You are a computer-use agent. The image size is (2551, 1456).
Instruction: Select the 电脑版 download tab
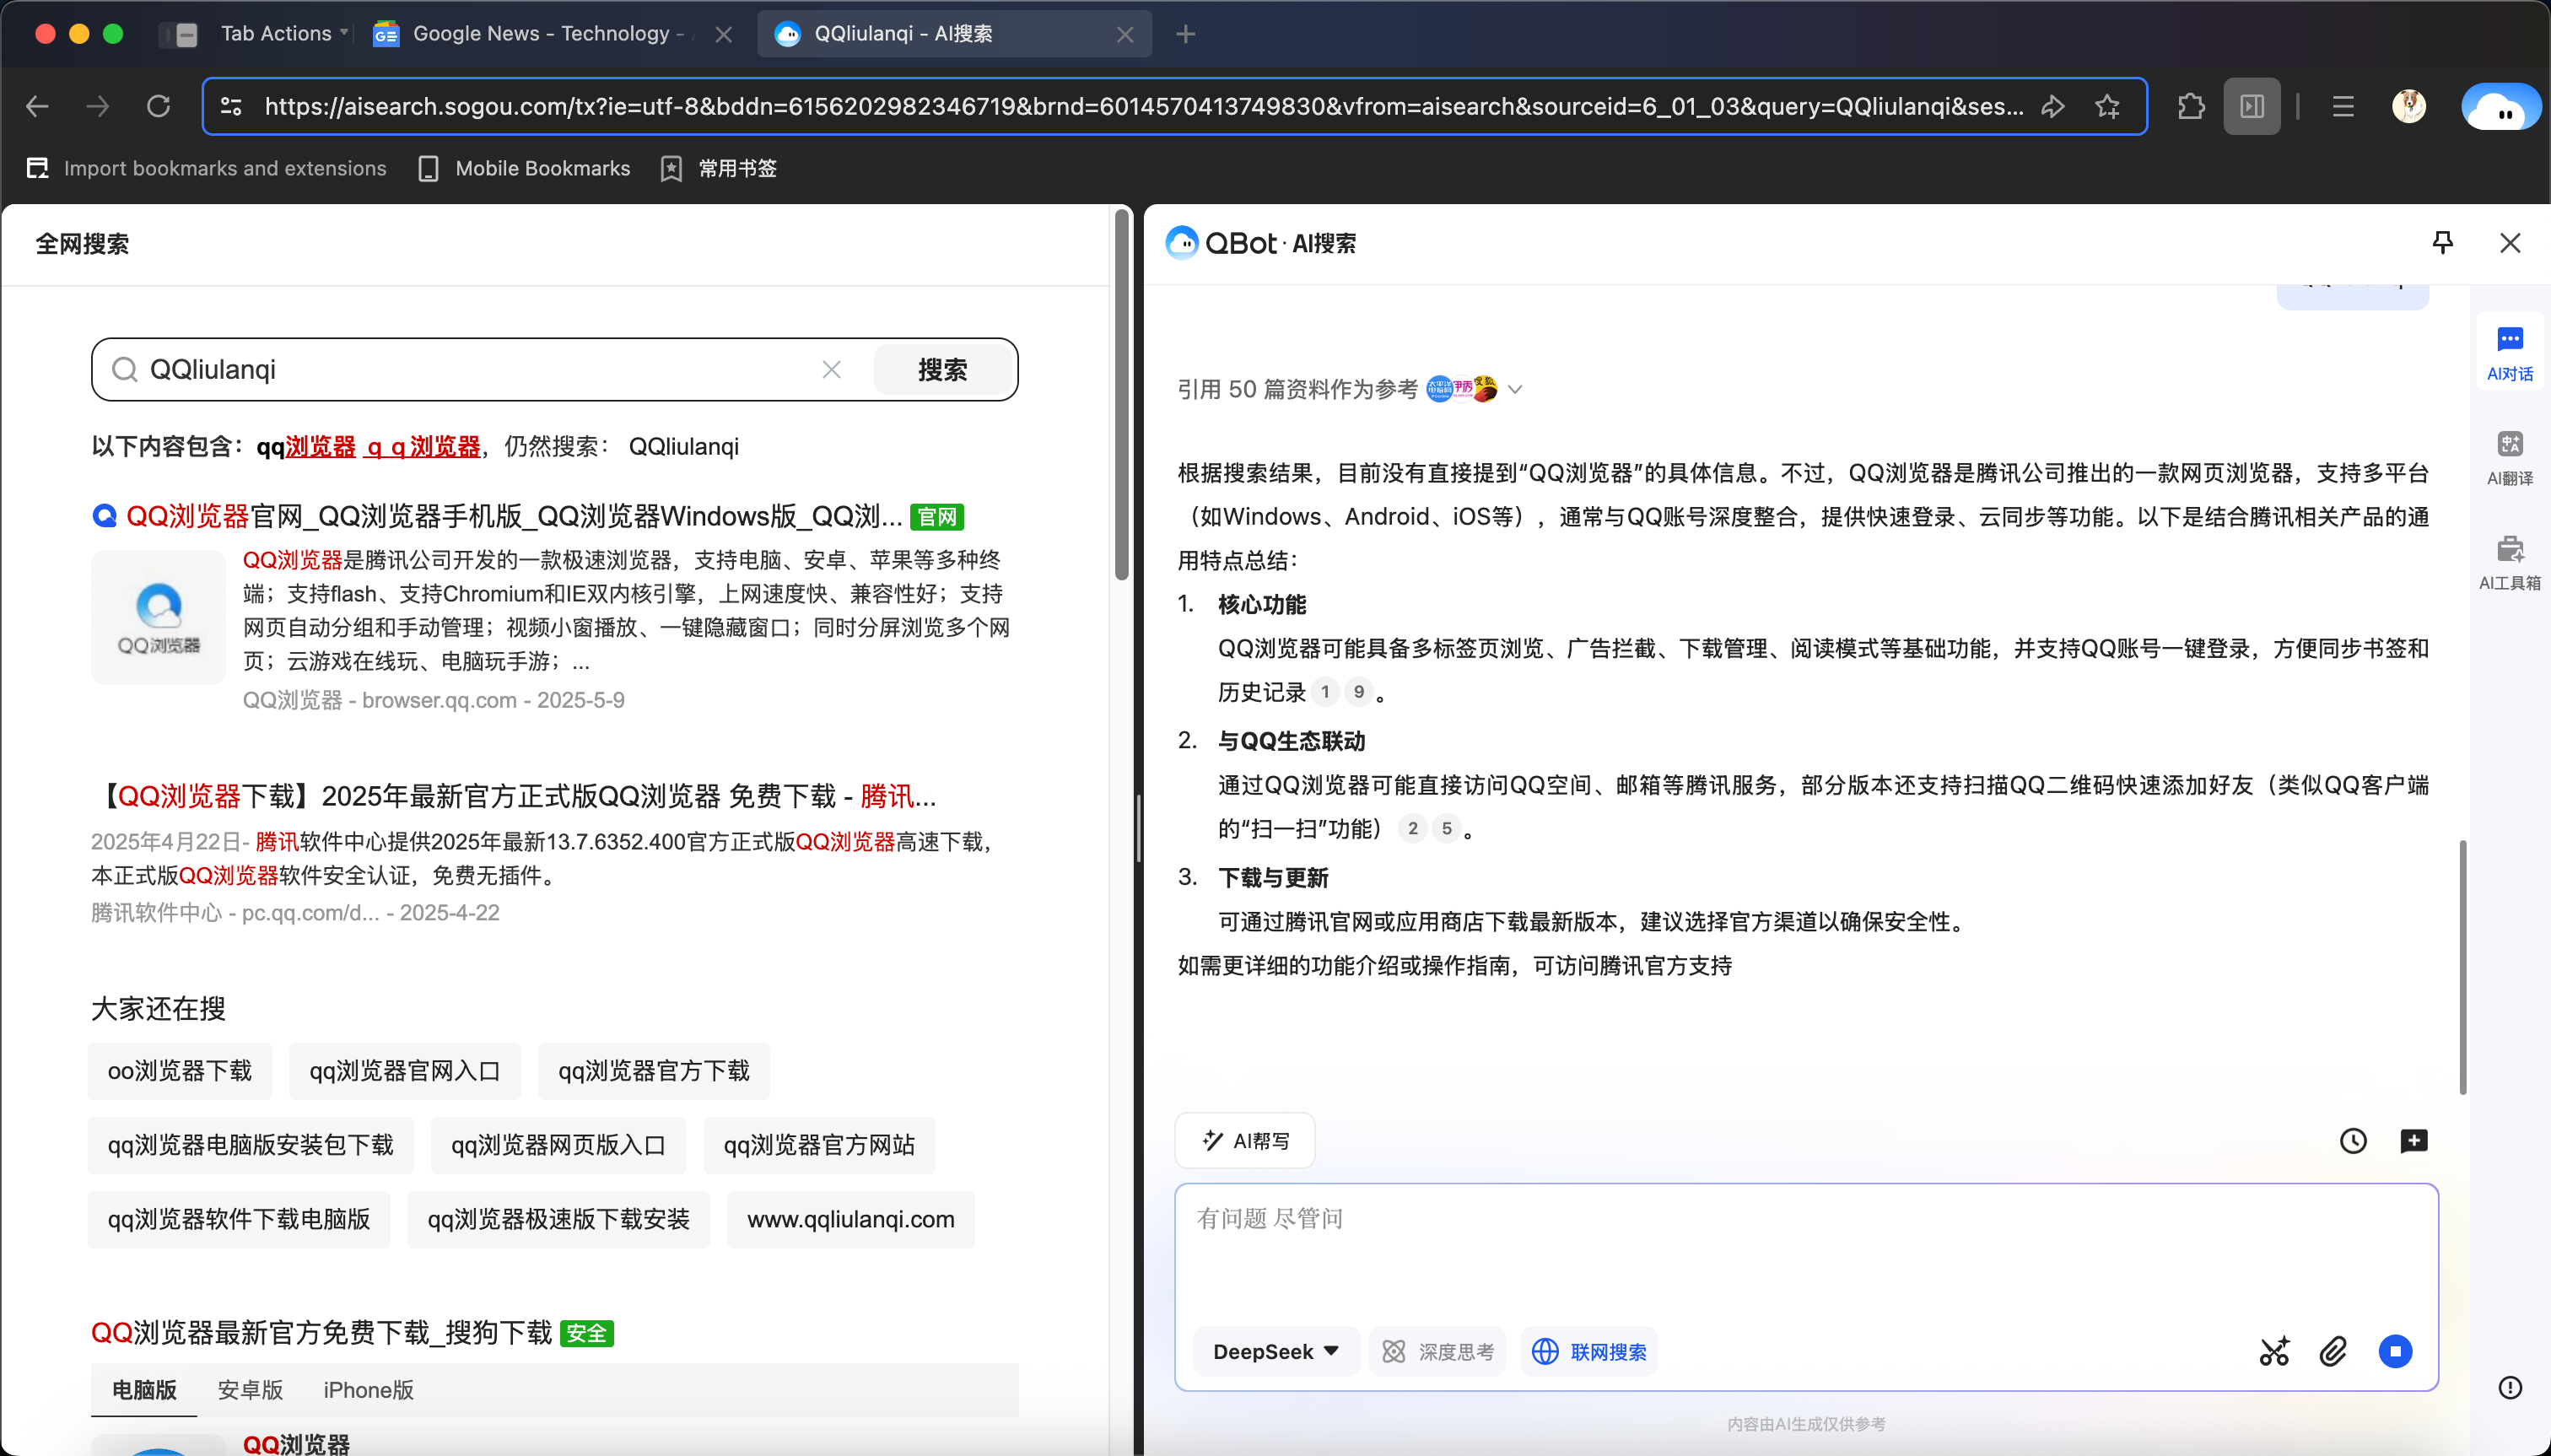144,1390
